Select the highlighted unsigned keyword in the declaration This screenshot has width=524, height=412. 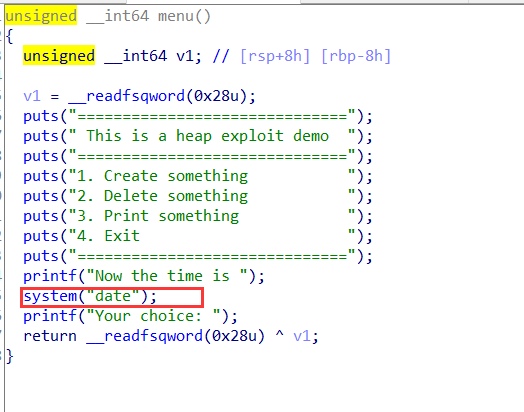[x=59, y=56]
